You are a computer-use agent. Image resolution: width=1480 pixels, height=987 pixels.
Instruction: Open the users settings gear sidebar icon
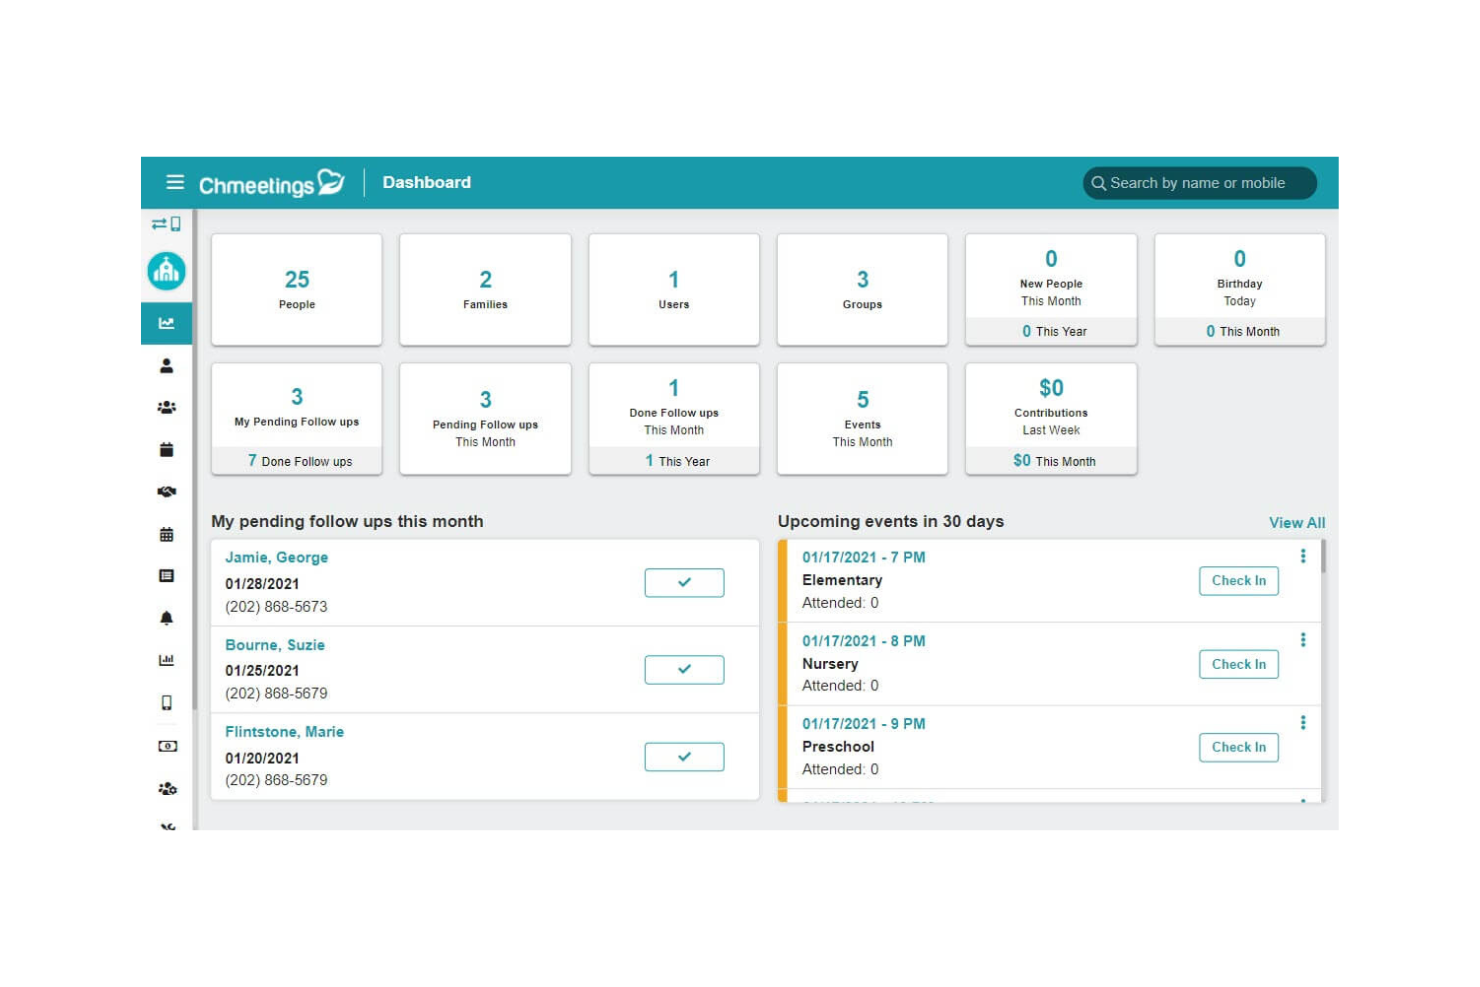167,788
